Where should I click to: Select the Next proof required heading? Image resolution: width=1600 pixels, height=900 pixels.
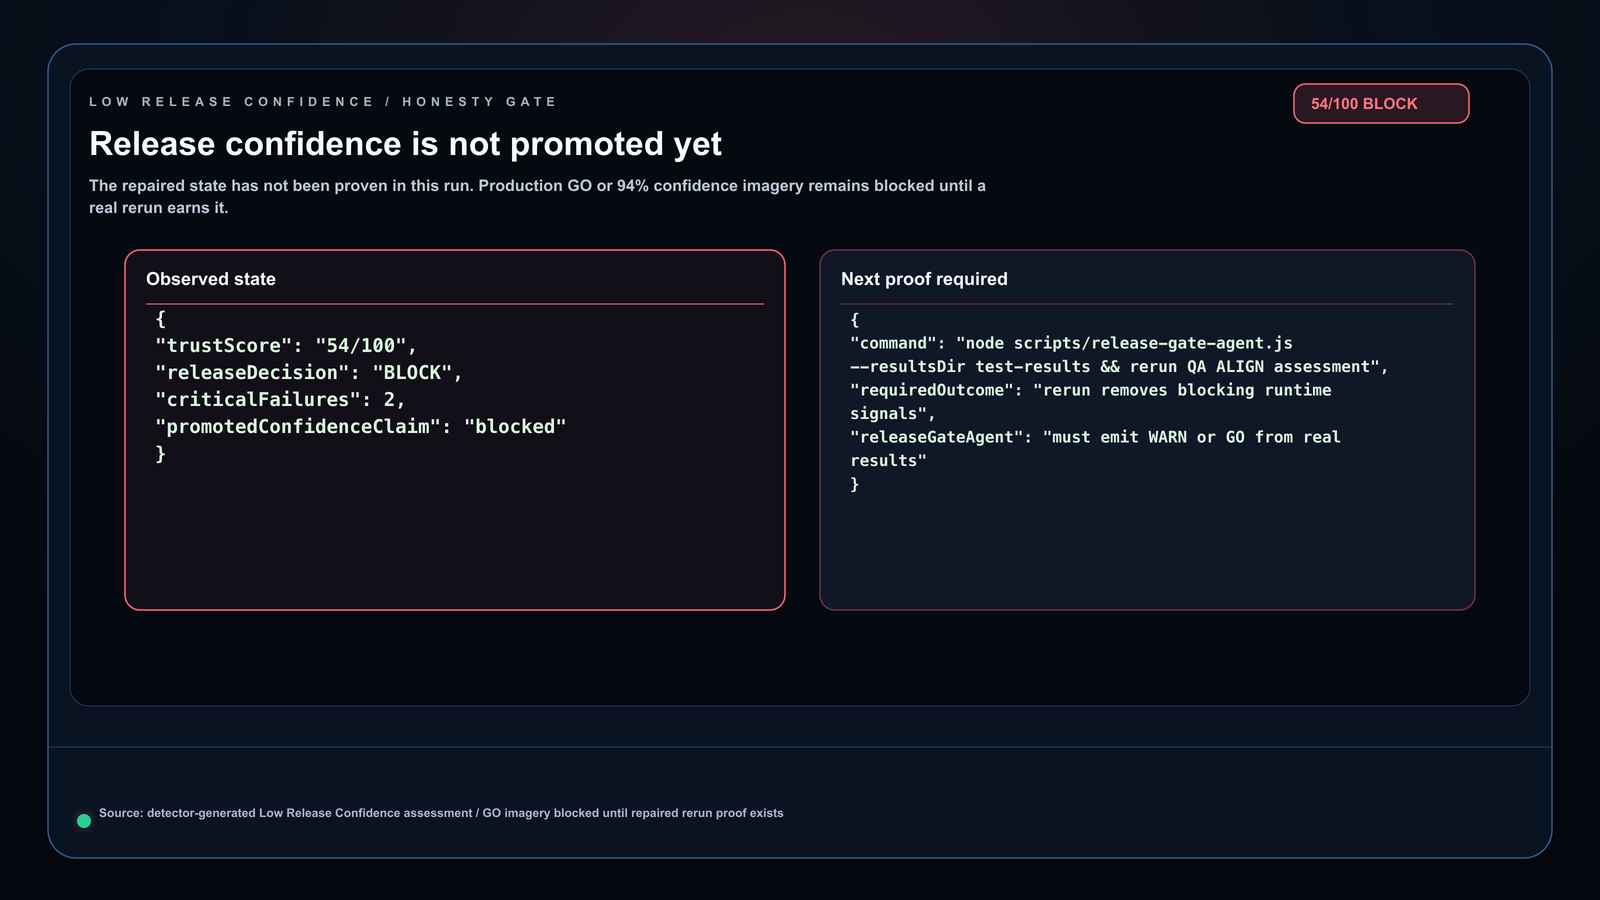(x=924, y=279)
